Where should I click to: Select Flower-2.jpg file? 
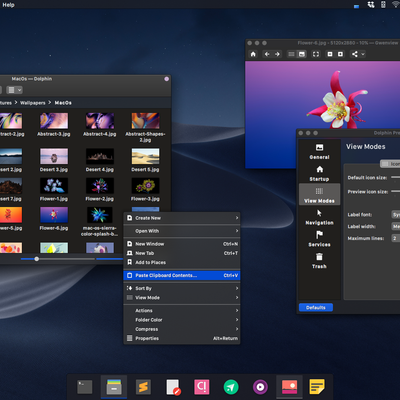(100, 189)
